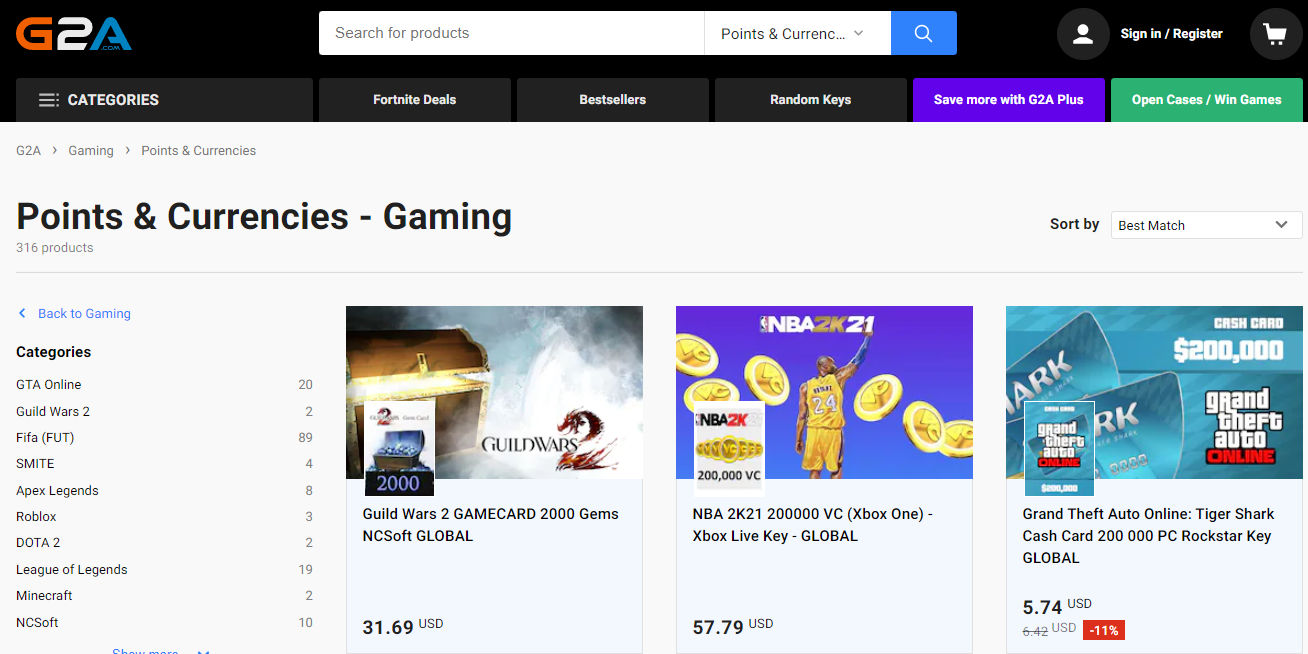Click the Back to Gaming arrow icon
Image resolution: width=1308 pixels, height=654 pixels.
(x=22, y=314)
